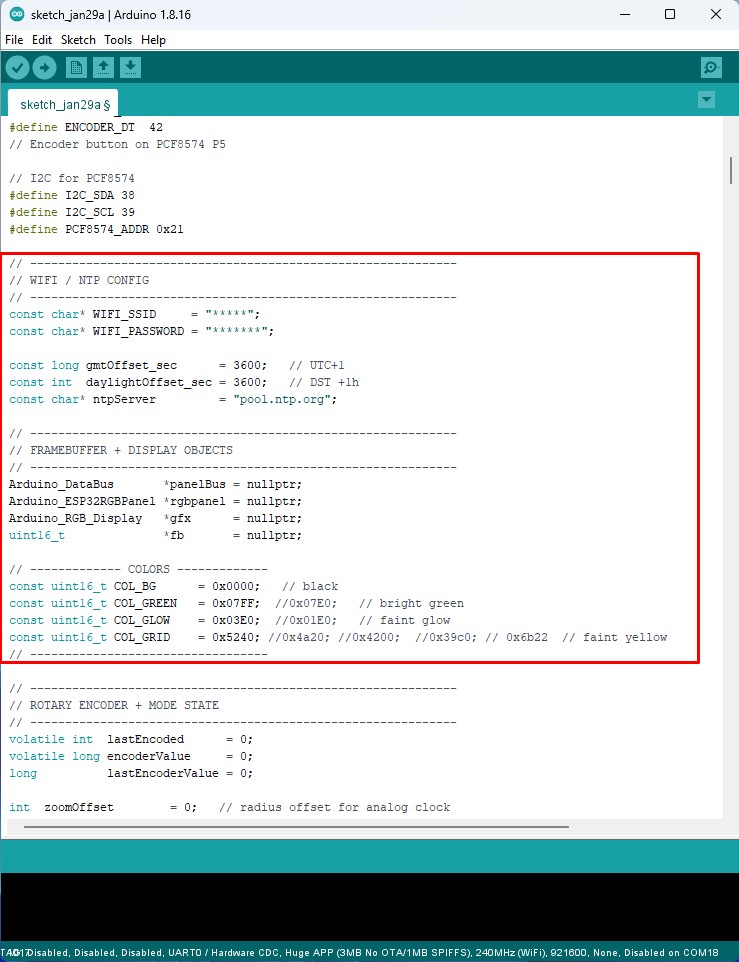Click the Verify sketch checkmark icon

(18, 67)
